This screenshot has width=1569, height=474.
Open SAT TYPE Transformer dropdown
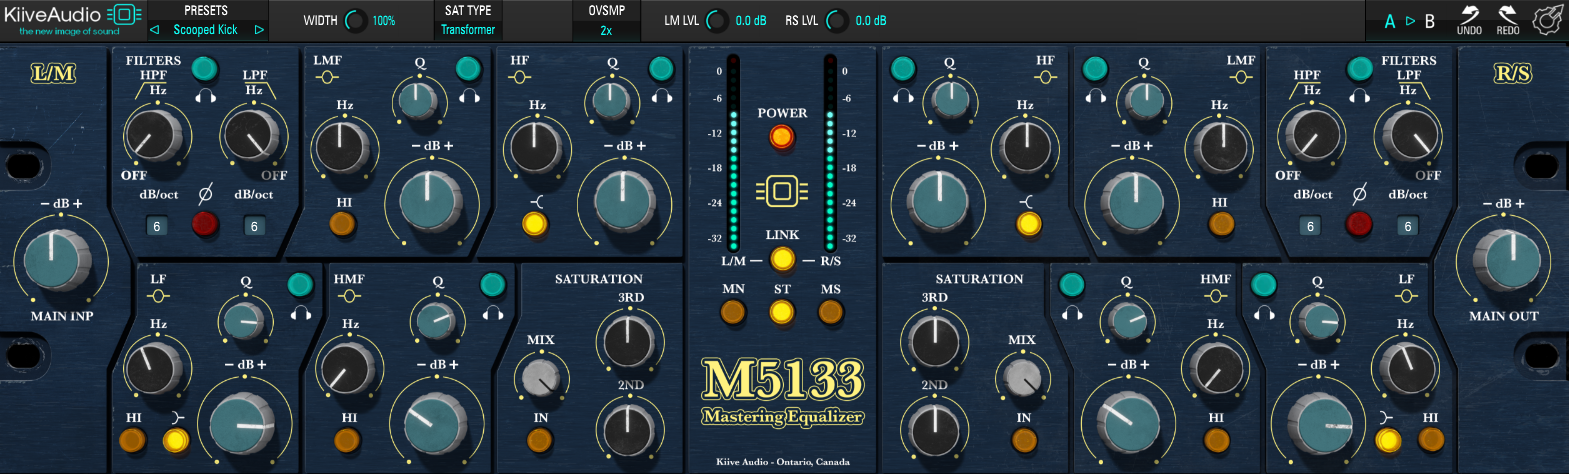[x=468, y=30]
